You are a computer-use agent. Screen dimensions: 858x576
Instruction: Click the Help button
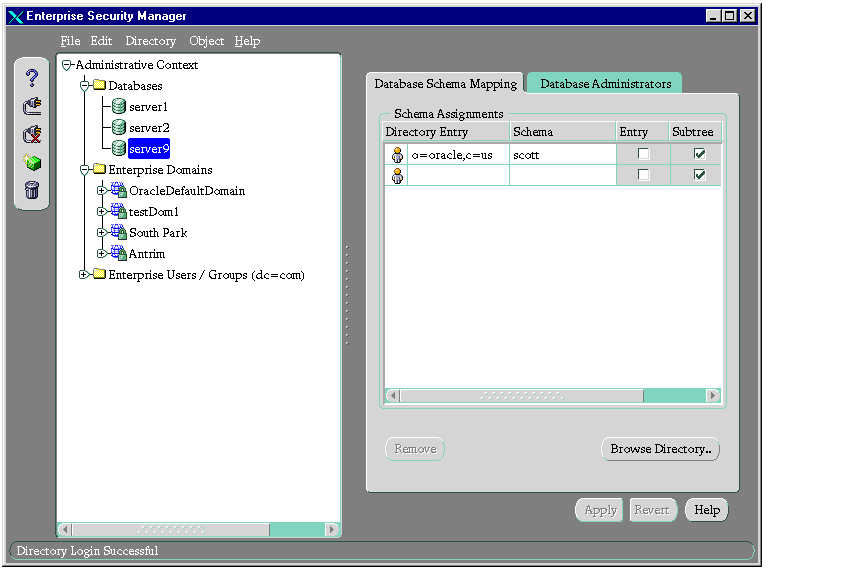[707, 510]
